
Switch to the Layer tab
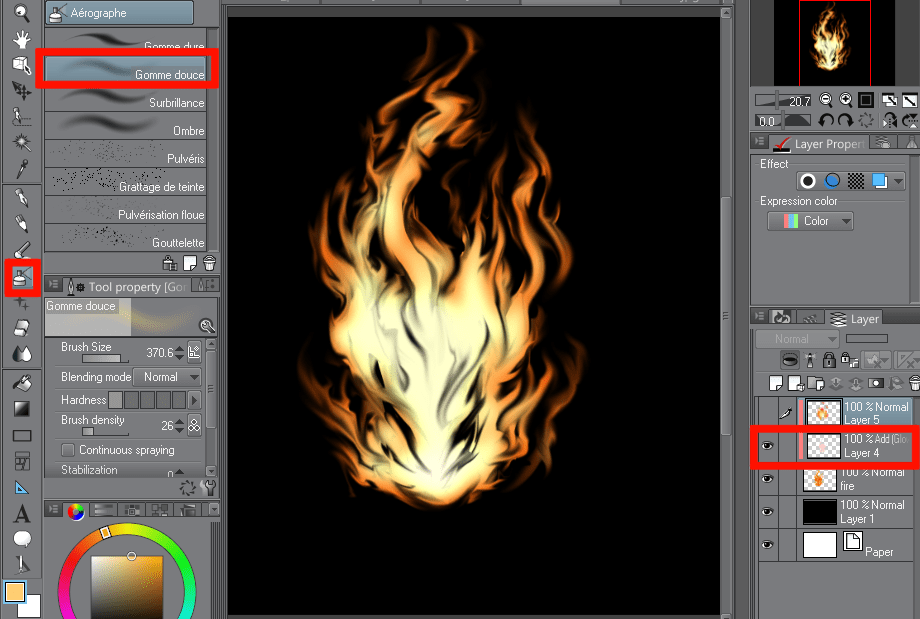click(854, 319)
